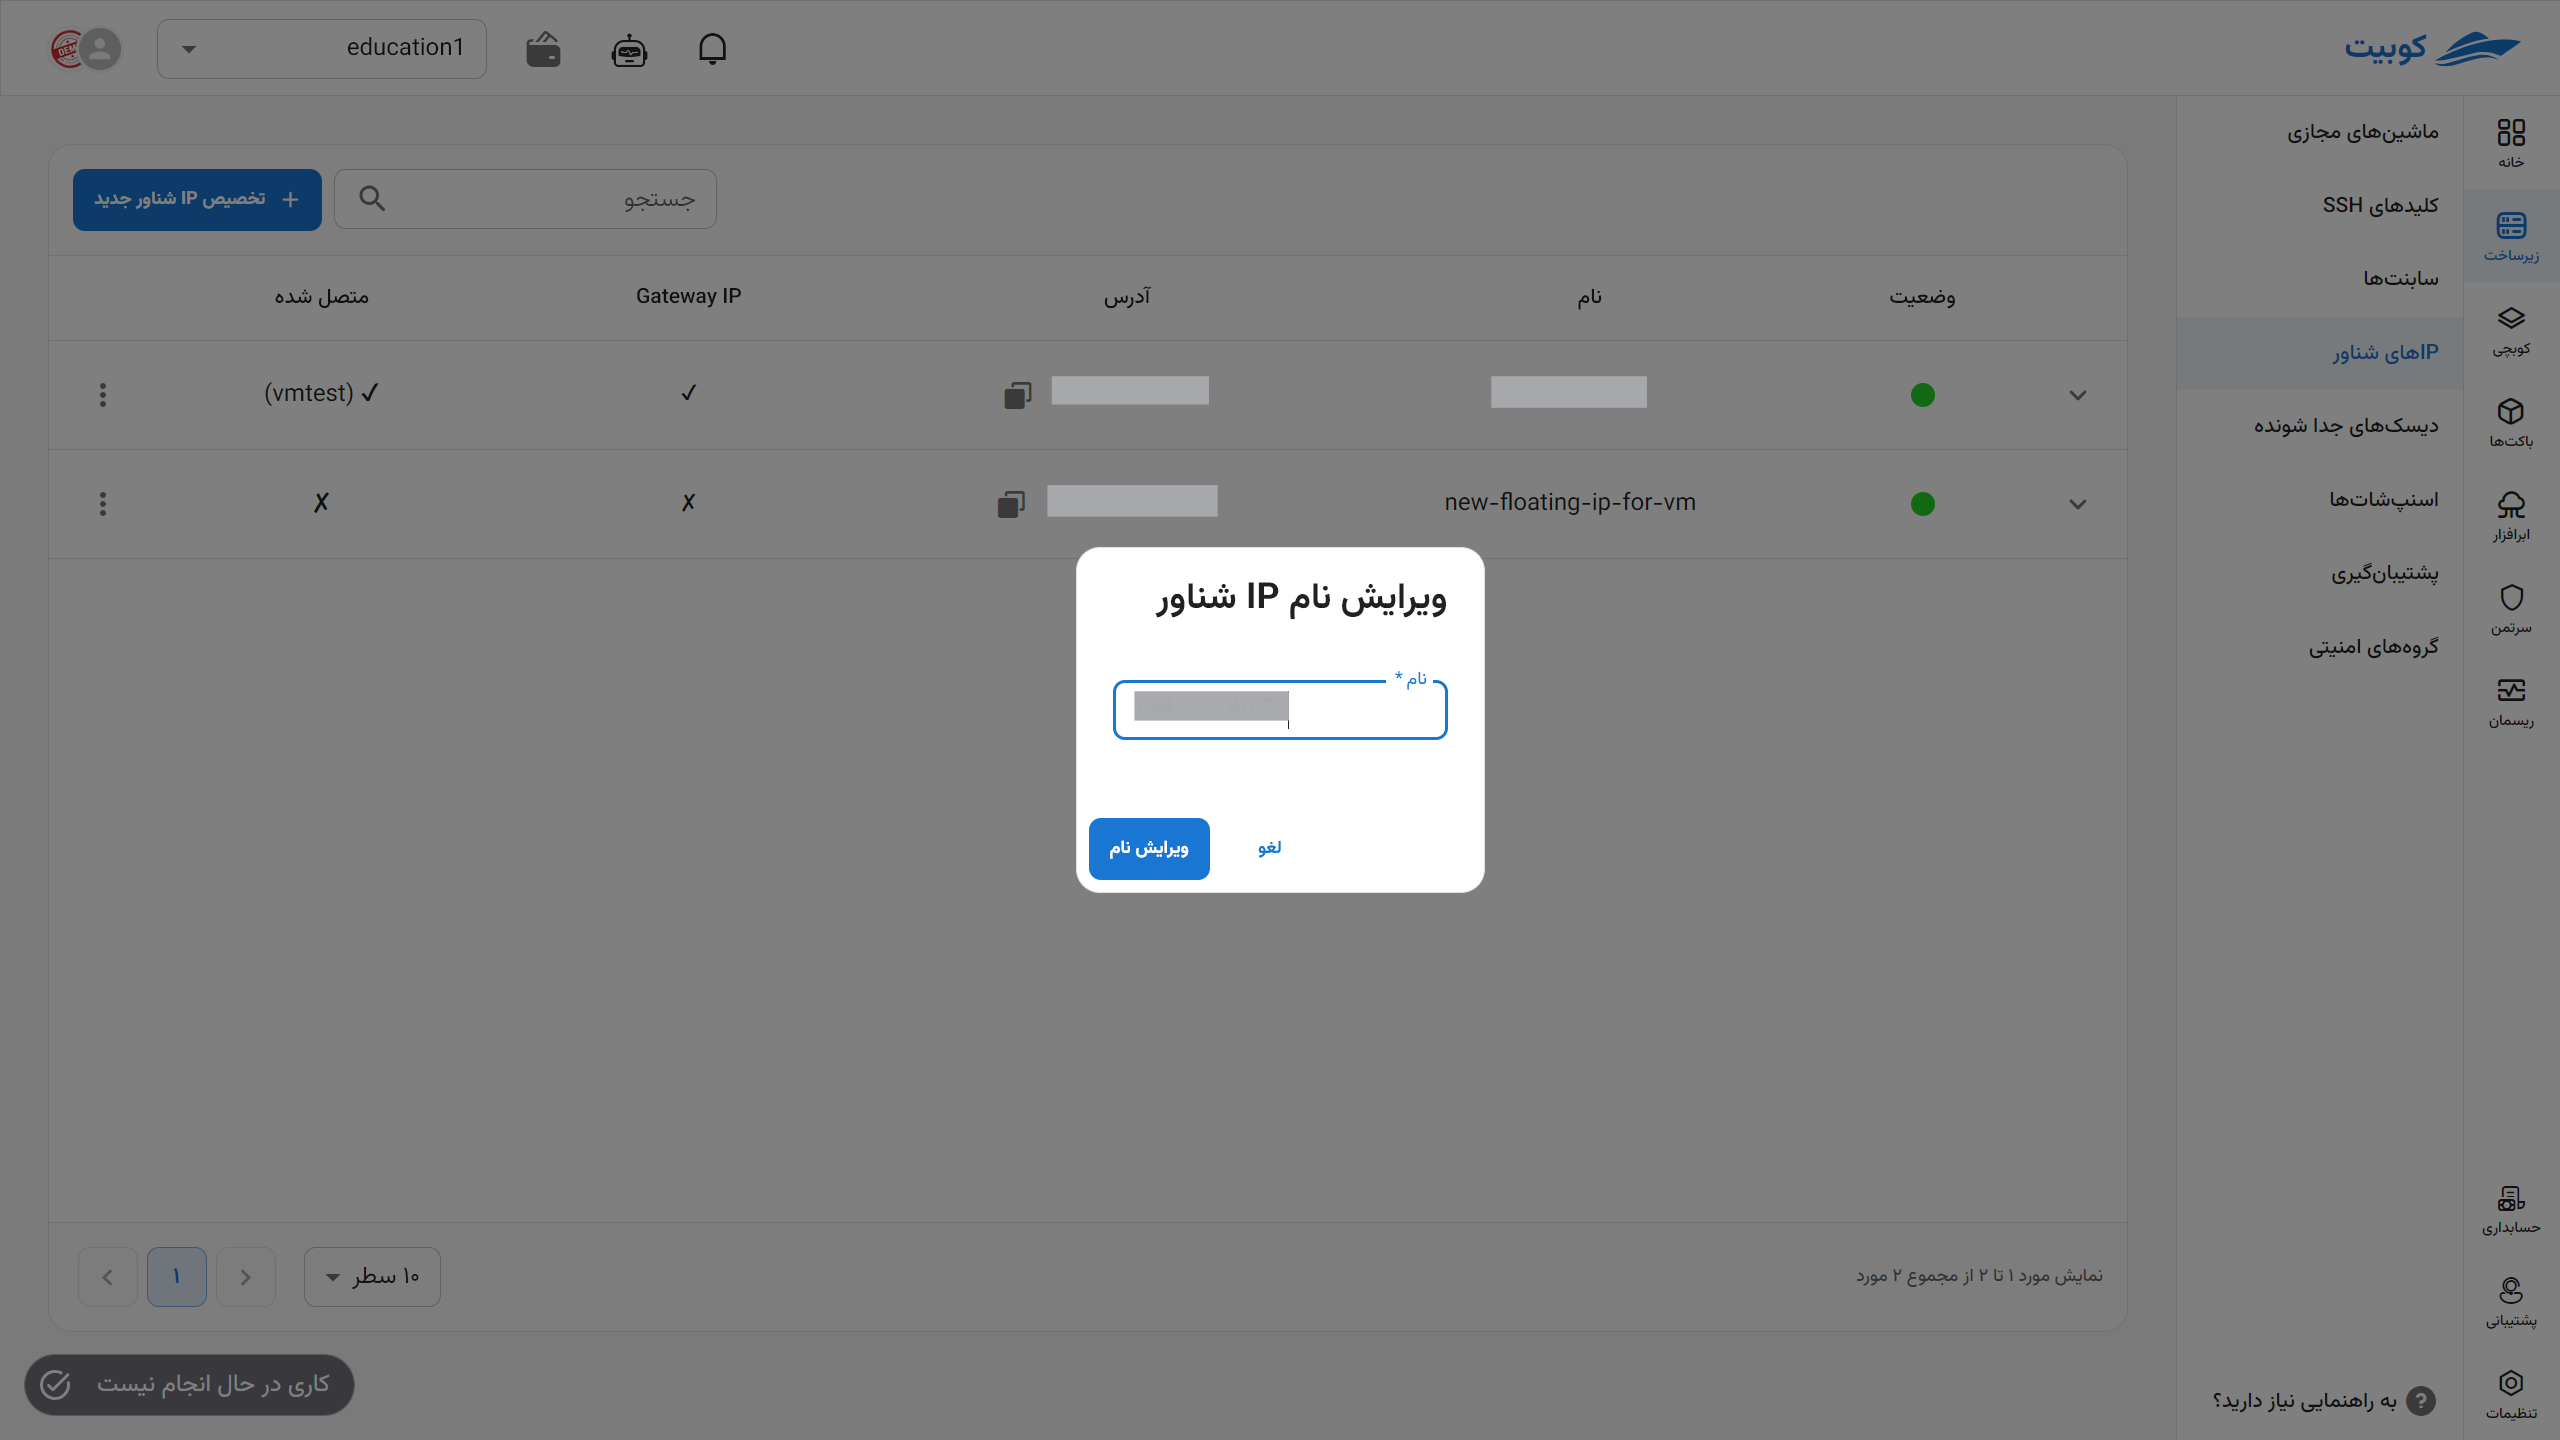
Task: Click the left pagination arrow
Action: (x=107, y=1276)
